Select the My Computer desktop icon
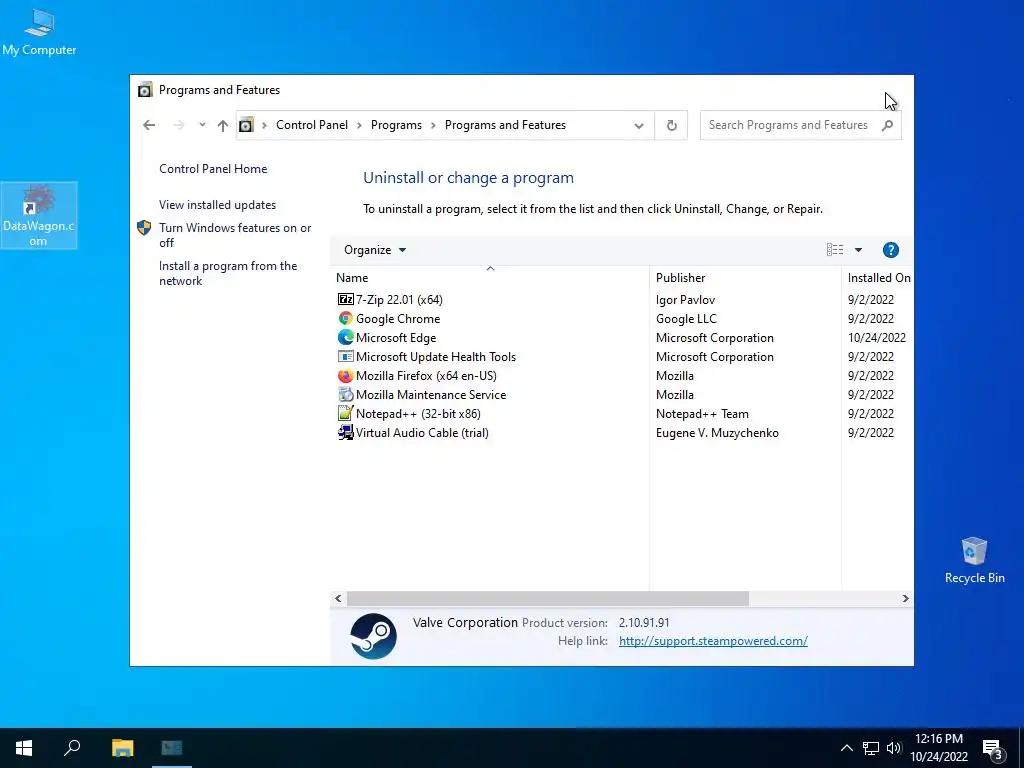1024x768 pixels. 39,31
